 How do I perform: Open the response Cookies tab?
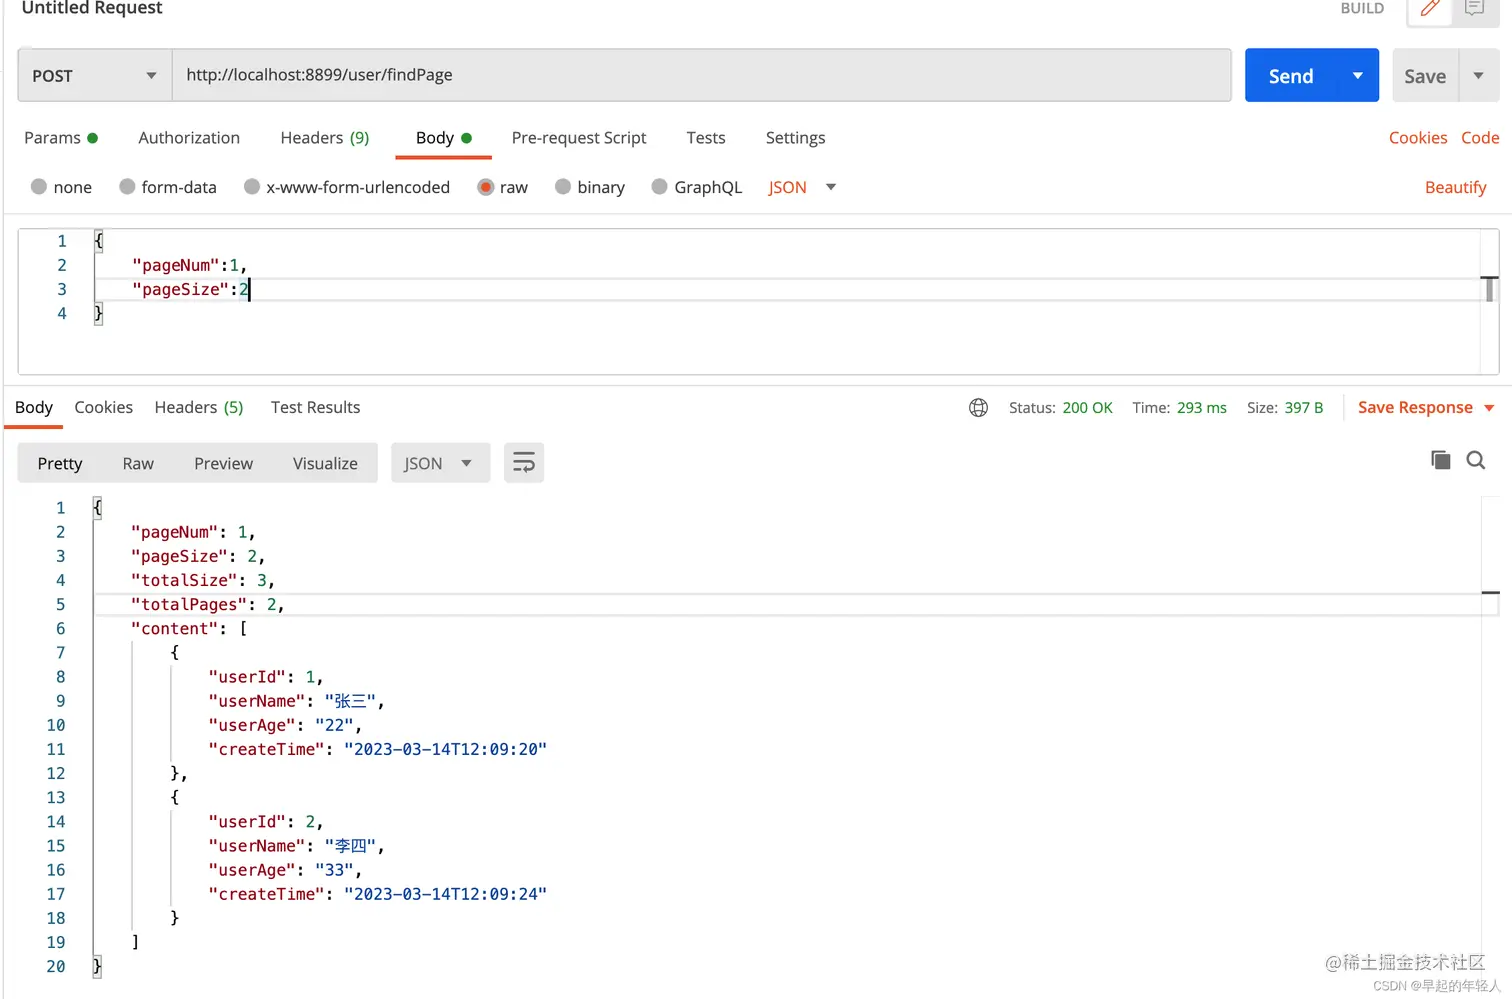point(104,407)
